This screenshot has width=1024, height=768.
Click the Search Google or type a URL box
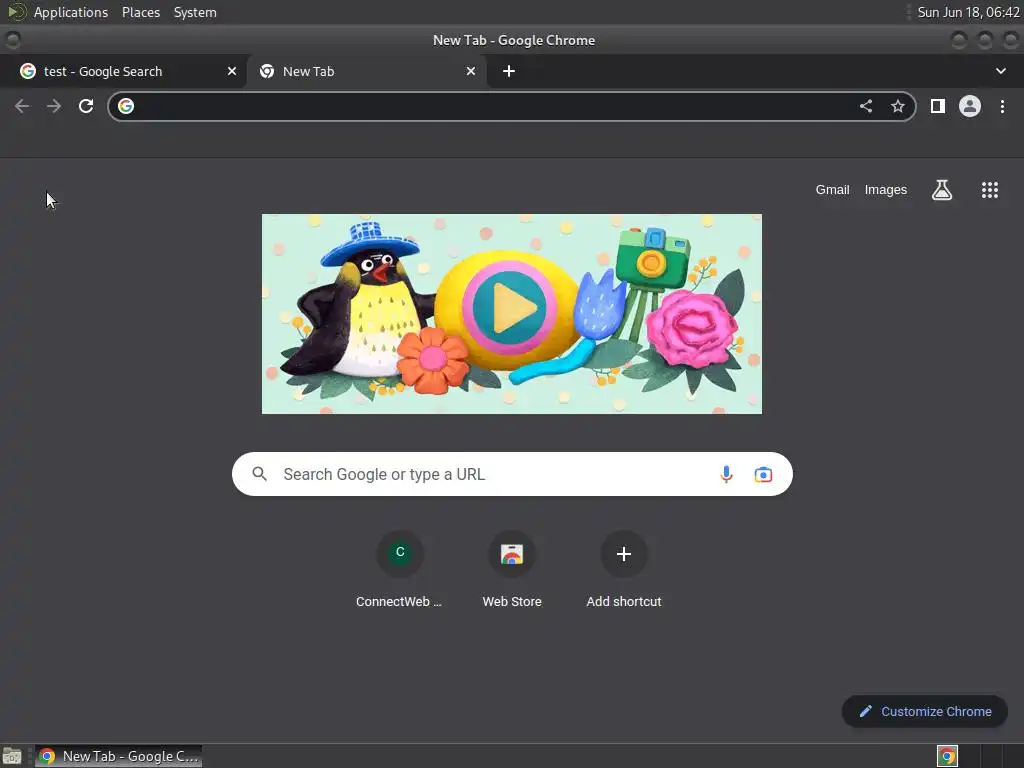tap(512, 474)
